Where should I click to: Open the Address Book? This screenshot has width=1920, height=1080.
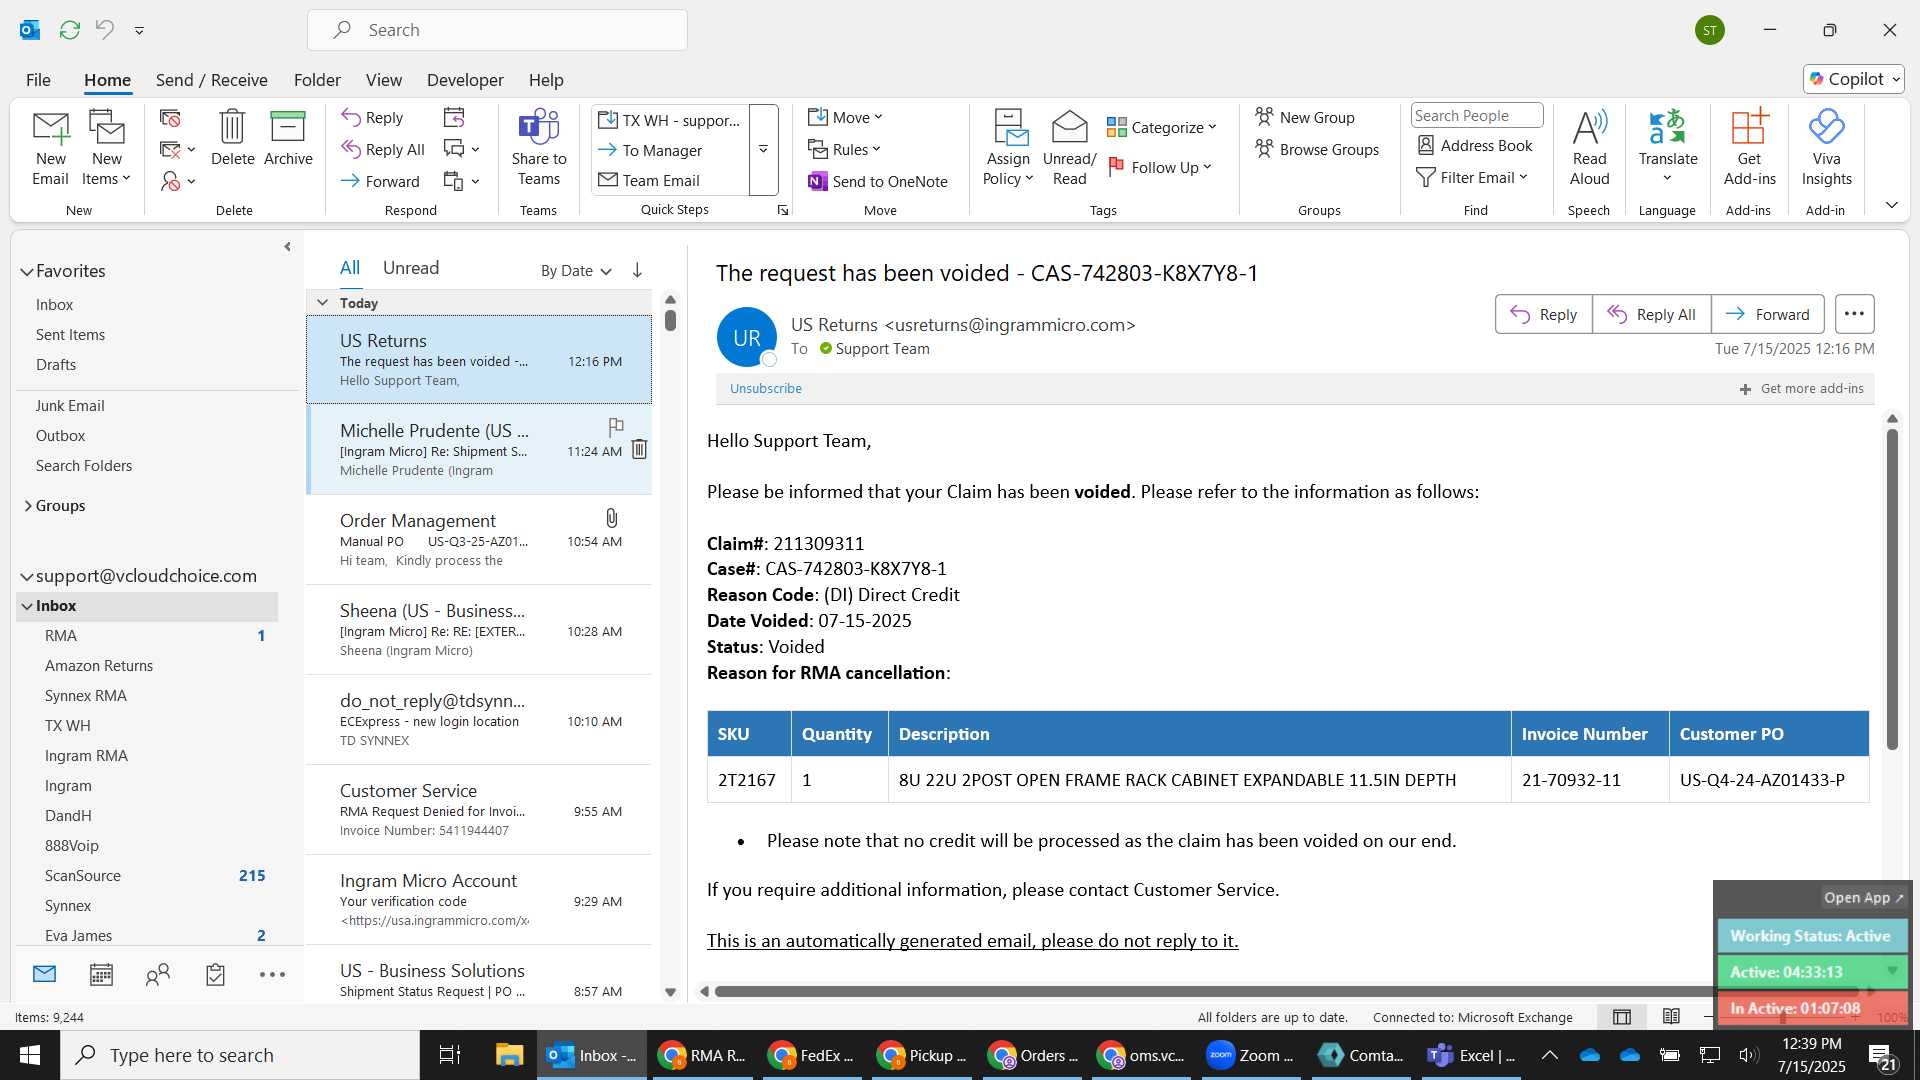click(x=1475, y=145)
